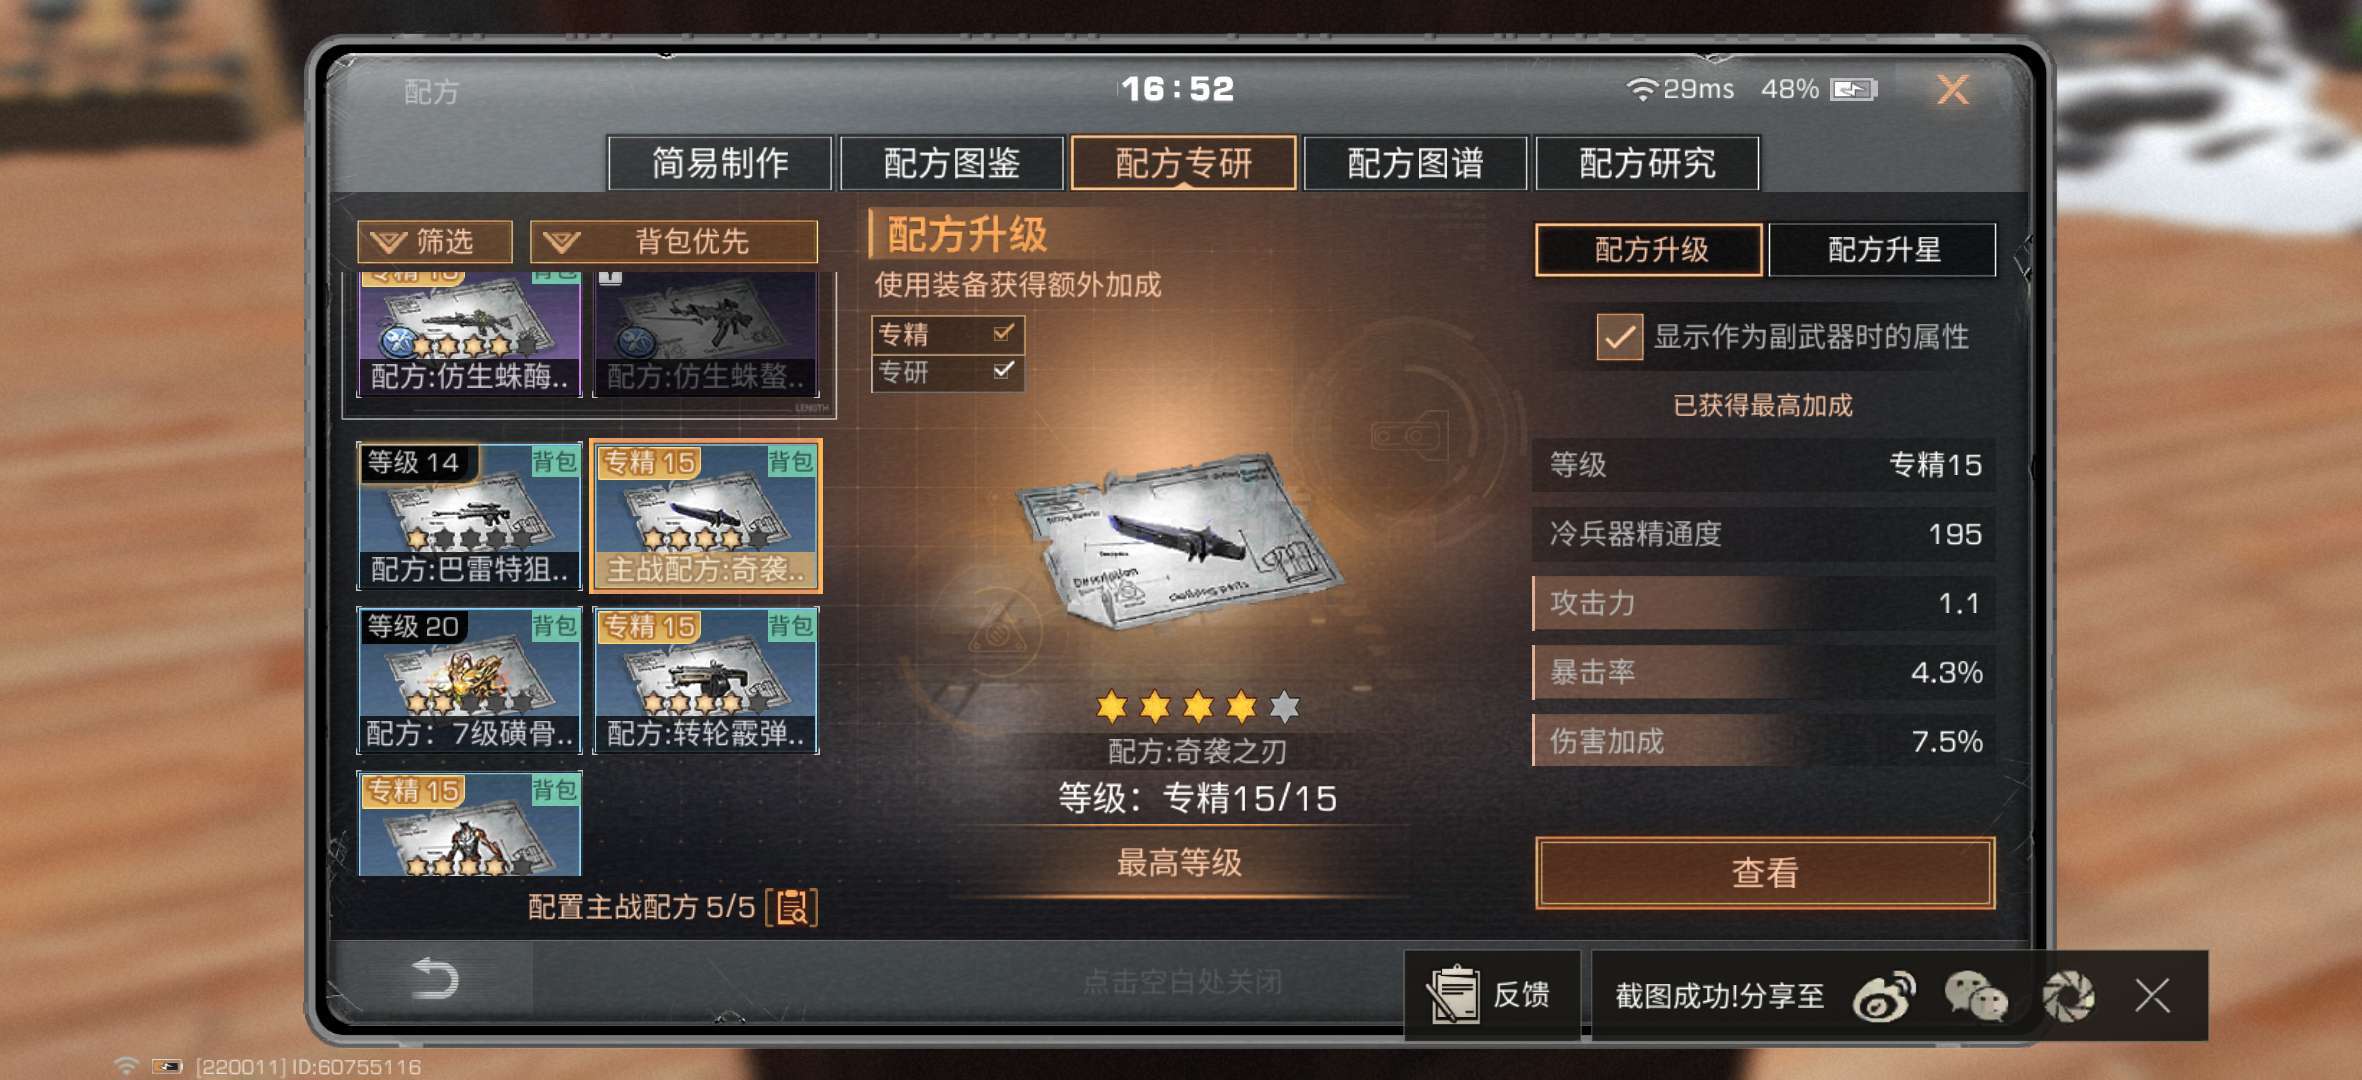Click the WiFi latency indicator
This screenshot has width=2362, height=1080.
pos(1680,89)
